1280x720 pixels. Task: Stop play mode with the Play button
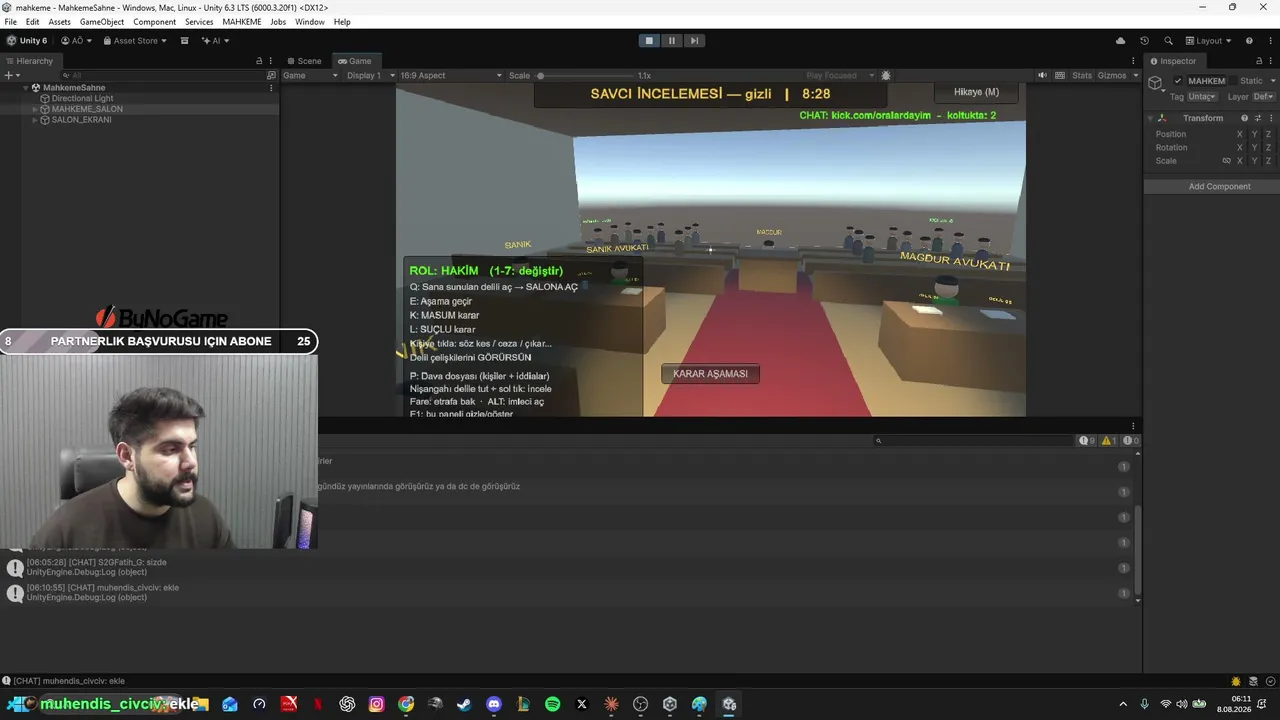coord(649,41)
